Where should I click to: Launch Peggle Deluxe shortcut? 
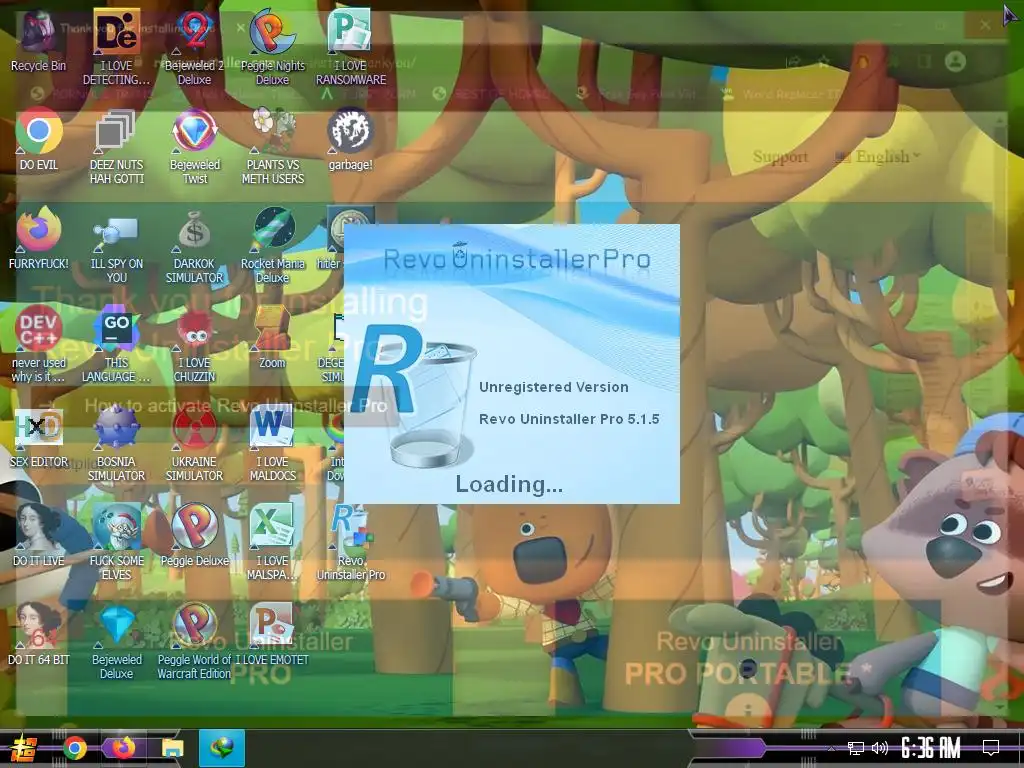tap(194, 536)
